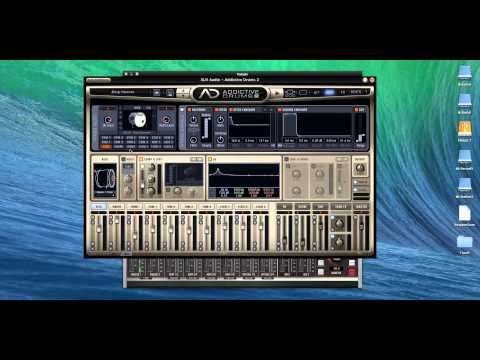
Task: Select the Room mixer channel button
Action: 302,207
